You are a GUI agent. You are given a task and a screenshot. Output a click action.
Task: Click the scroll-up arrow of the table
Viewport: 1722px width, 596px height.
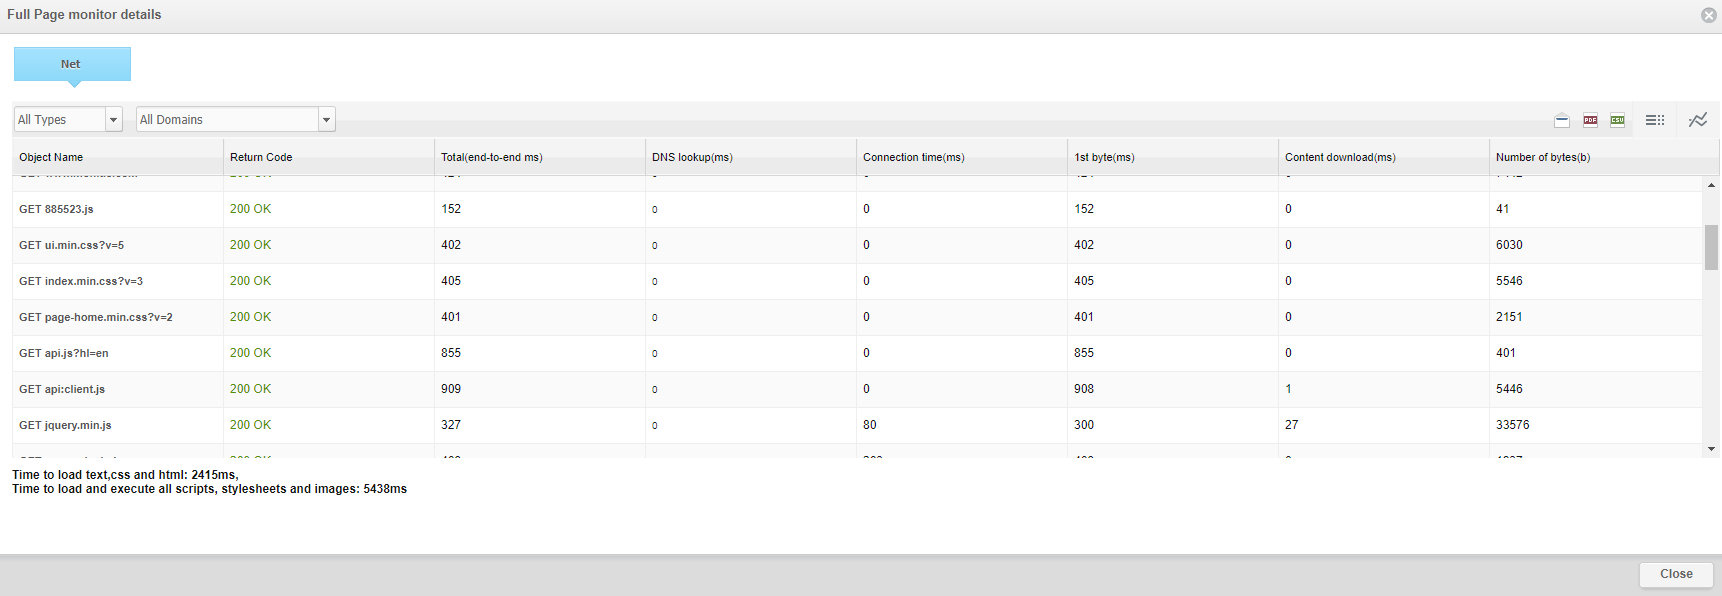tap(1712, 185)
